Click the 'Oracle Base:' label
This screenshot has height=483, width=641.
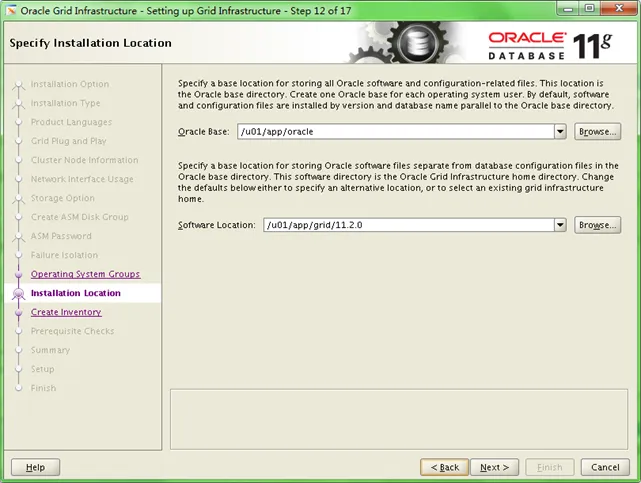[x=204, y=132]
